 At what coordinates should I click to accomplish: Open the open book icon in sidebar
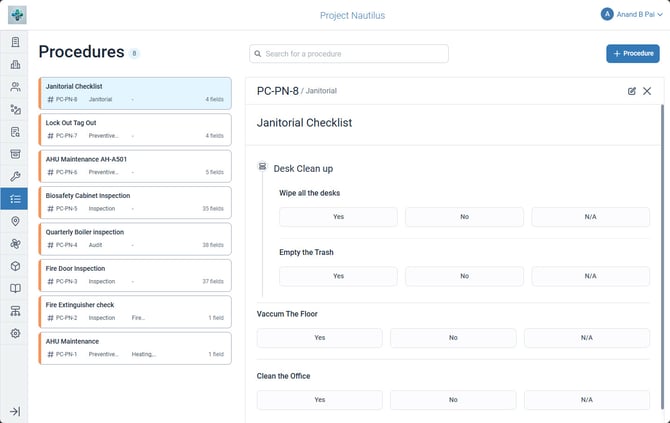tap(15, 288)
